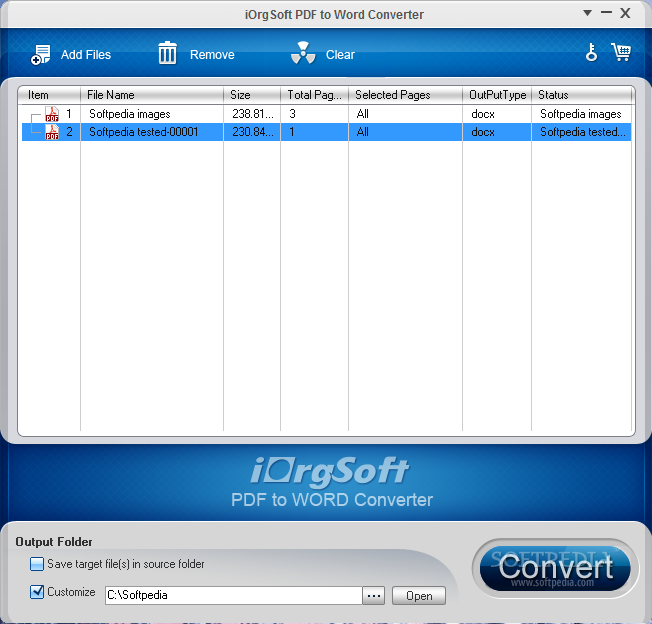Click Selected Pages All for Softpedia images
This screenshot has width=652, height=624.
363,114
